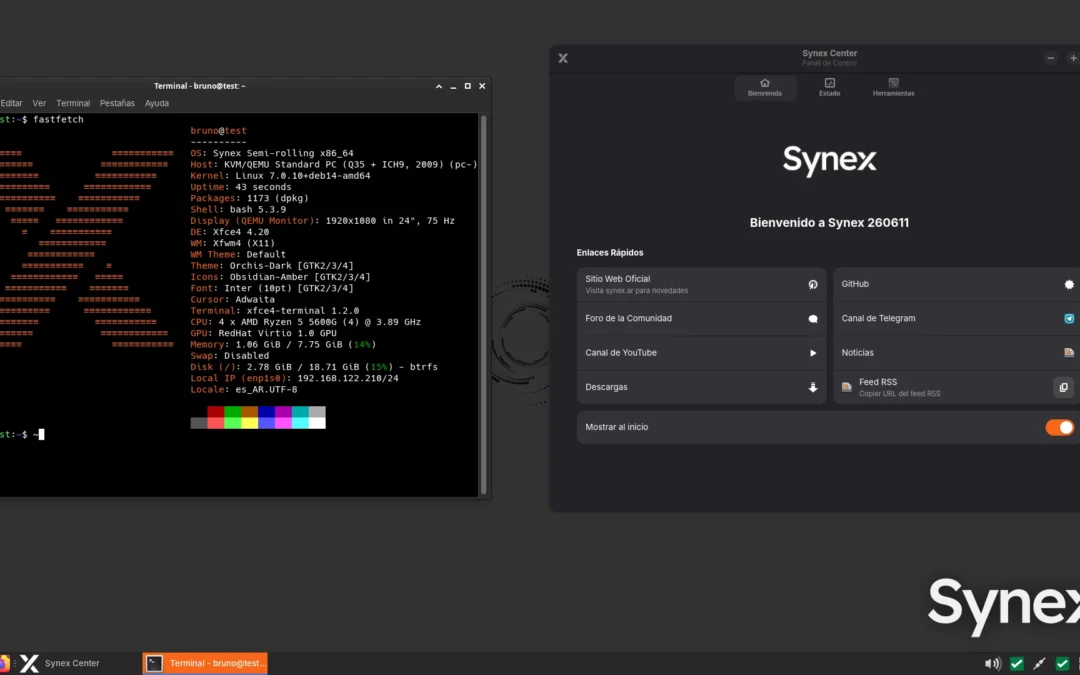
Task: Open the Ver menu in Terminal
Action: pos(39,103)
